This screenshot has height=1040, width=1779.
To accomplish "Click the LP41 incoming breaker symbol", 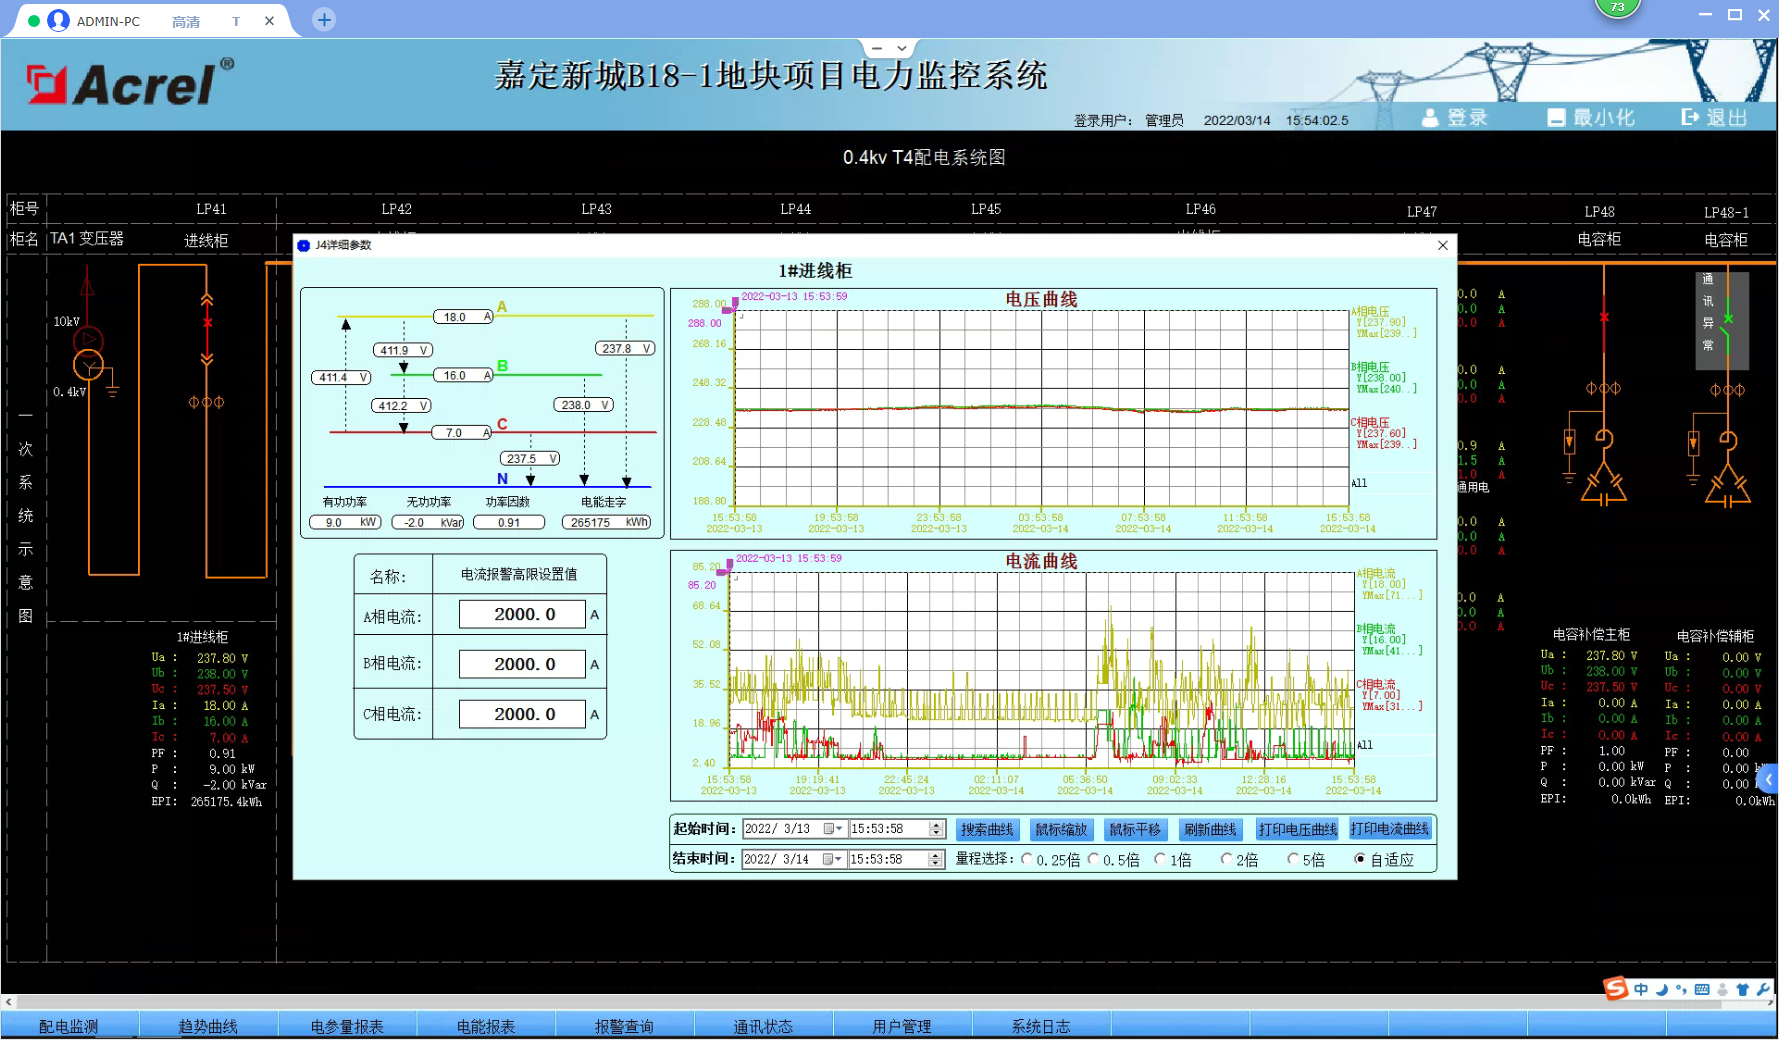I will point(207,327).
